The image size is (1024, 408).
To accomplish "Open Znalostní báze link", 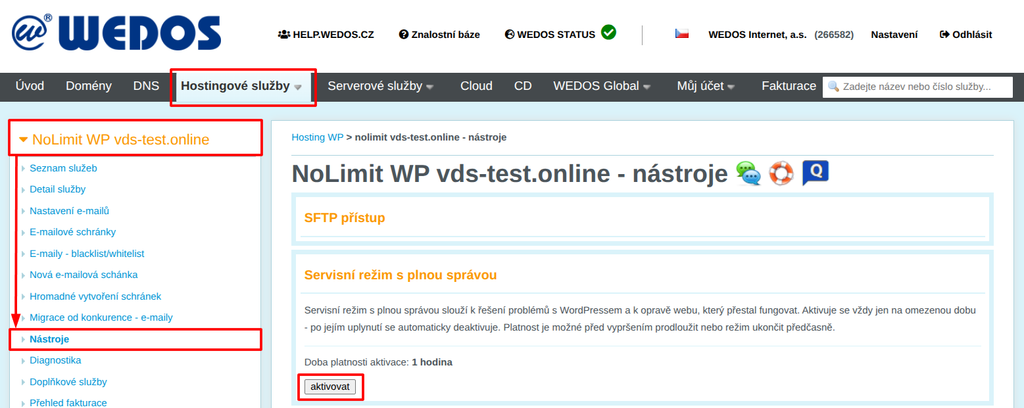I will (x=440, y=35).
